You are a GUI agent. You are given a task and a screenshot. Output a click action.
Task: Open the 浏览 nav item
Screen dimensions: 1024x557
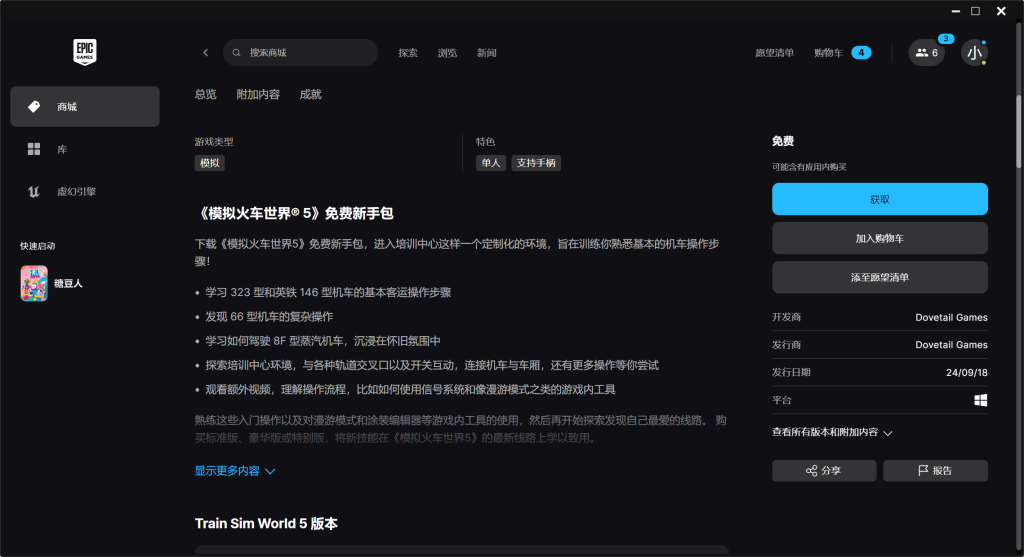pos(447,53)
